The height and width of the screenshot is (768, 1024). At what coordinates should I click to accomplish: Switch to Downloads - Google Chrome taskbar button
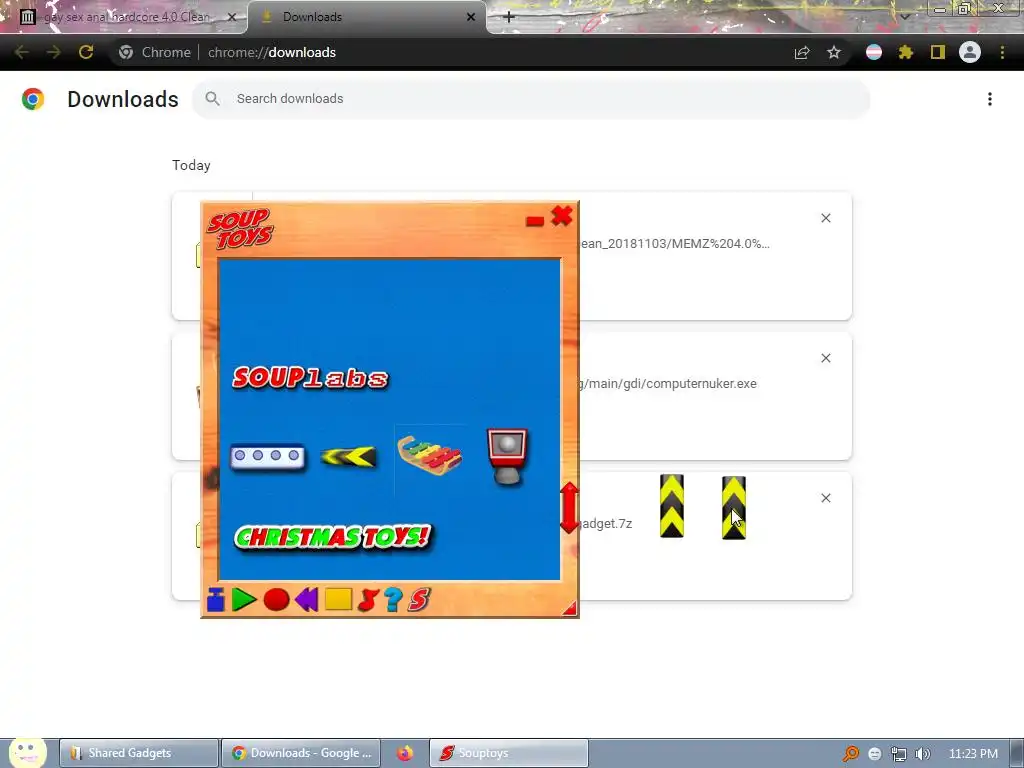[301, 753]
